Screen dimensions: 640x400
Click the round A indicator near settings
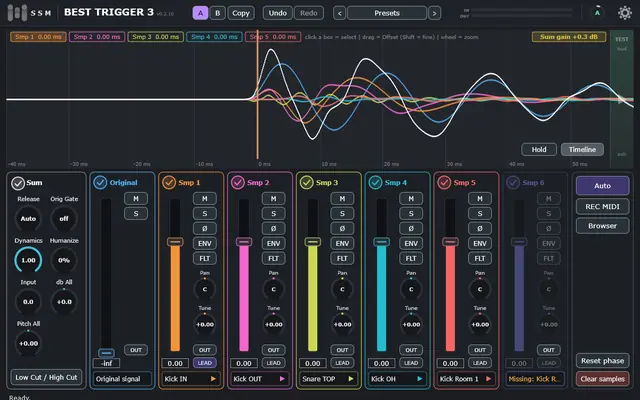[597, 13]
